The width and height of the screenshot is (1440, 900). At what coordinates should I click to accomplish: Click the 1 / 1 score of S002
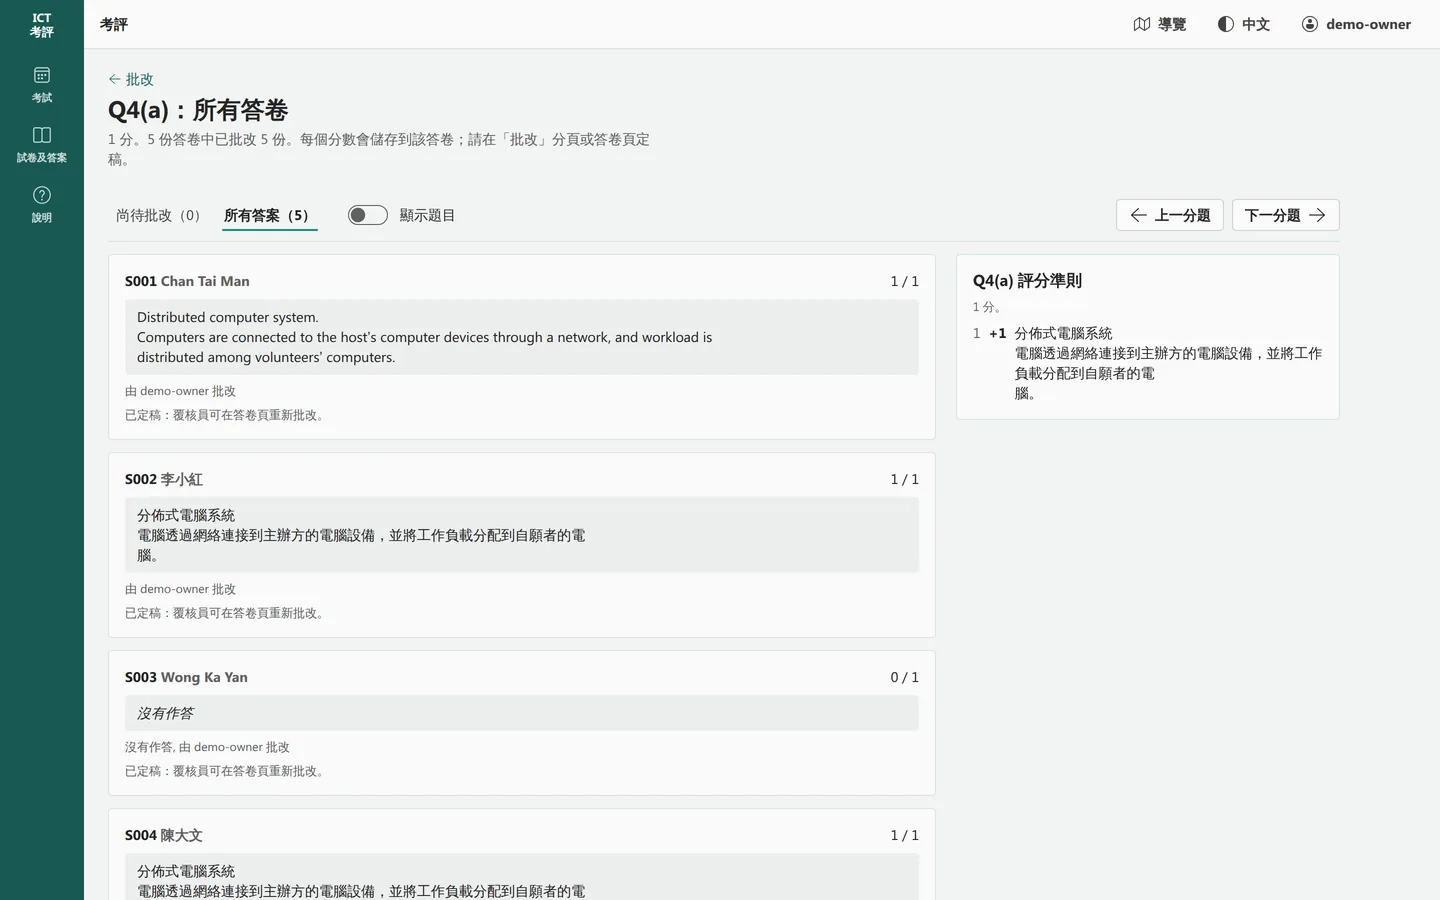905,479
